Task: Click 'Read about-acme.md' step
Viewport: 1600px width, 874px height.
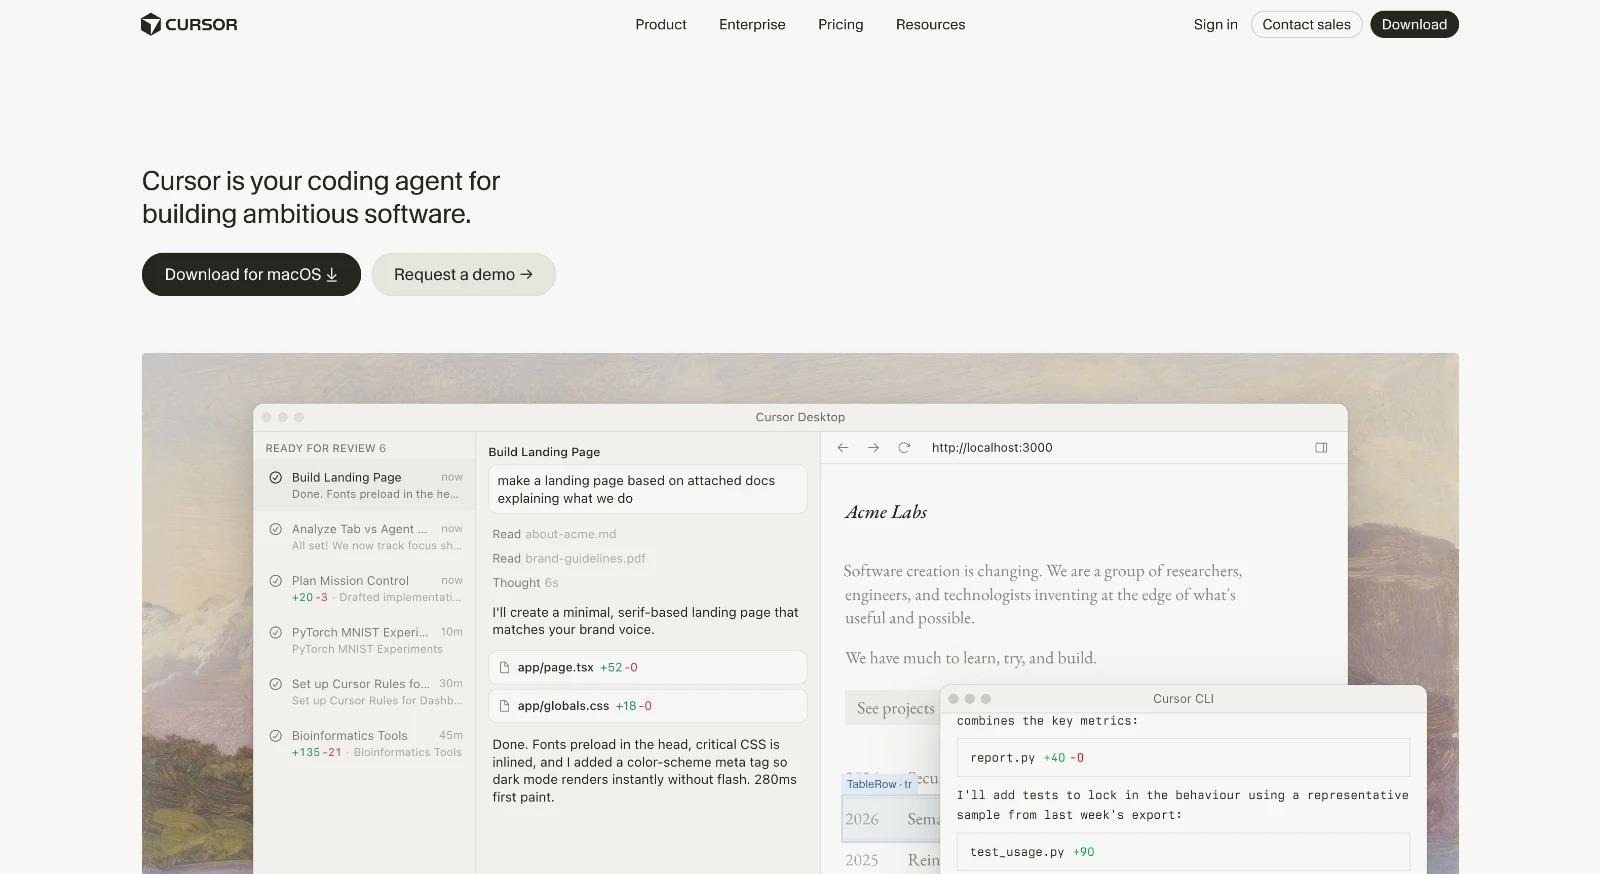Action: tap(554, 534)
